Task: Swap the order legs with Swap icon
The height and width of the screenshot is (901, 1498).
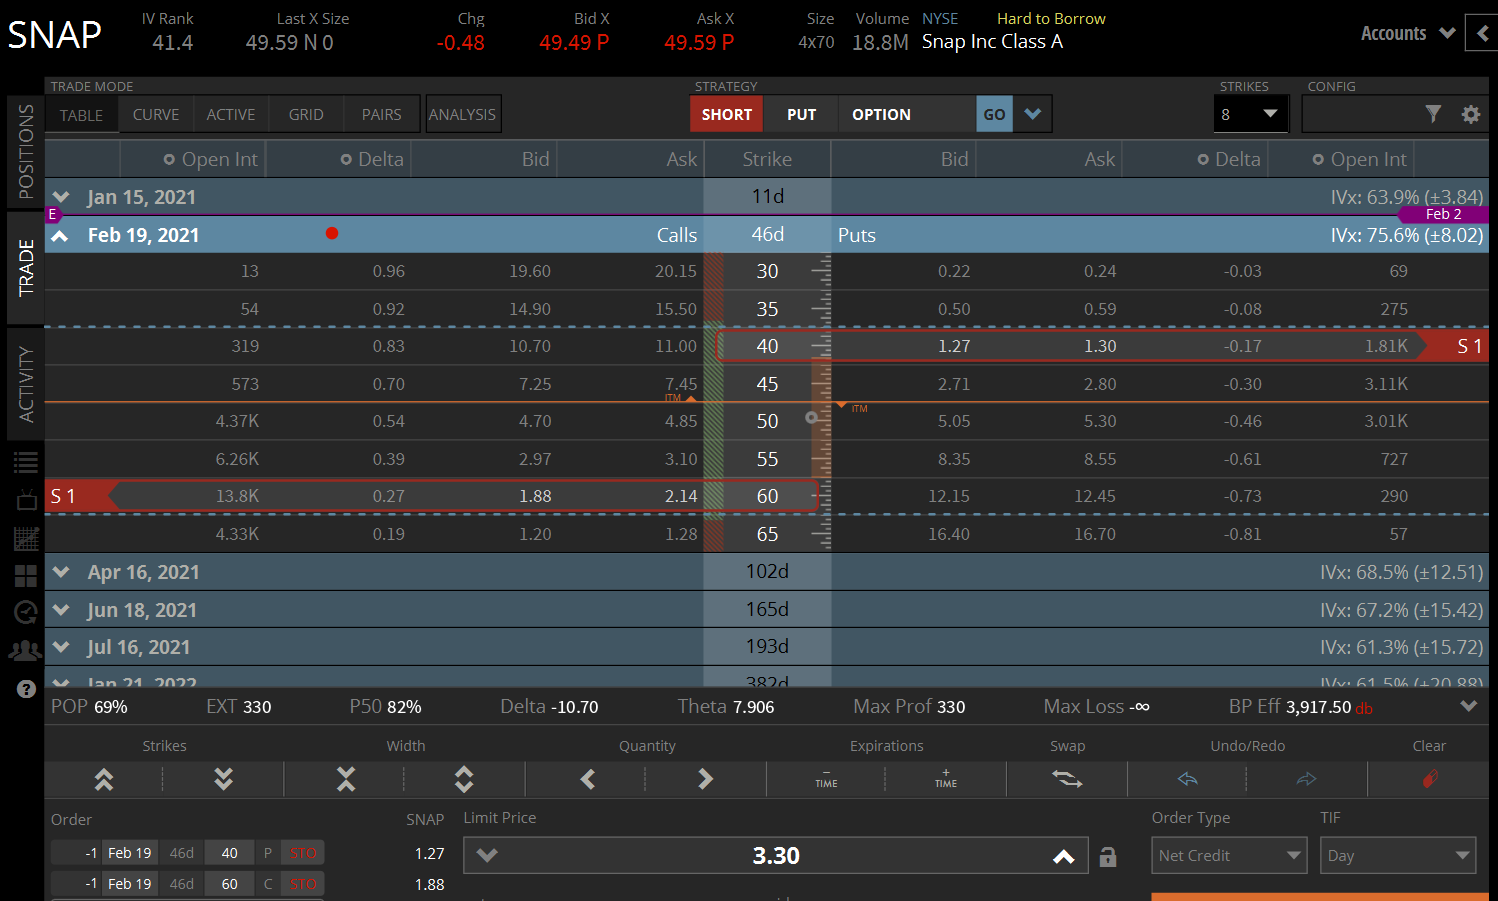Action: click(1067, 779)
